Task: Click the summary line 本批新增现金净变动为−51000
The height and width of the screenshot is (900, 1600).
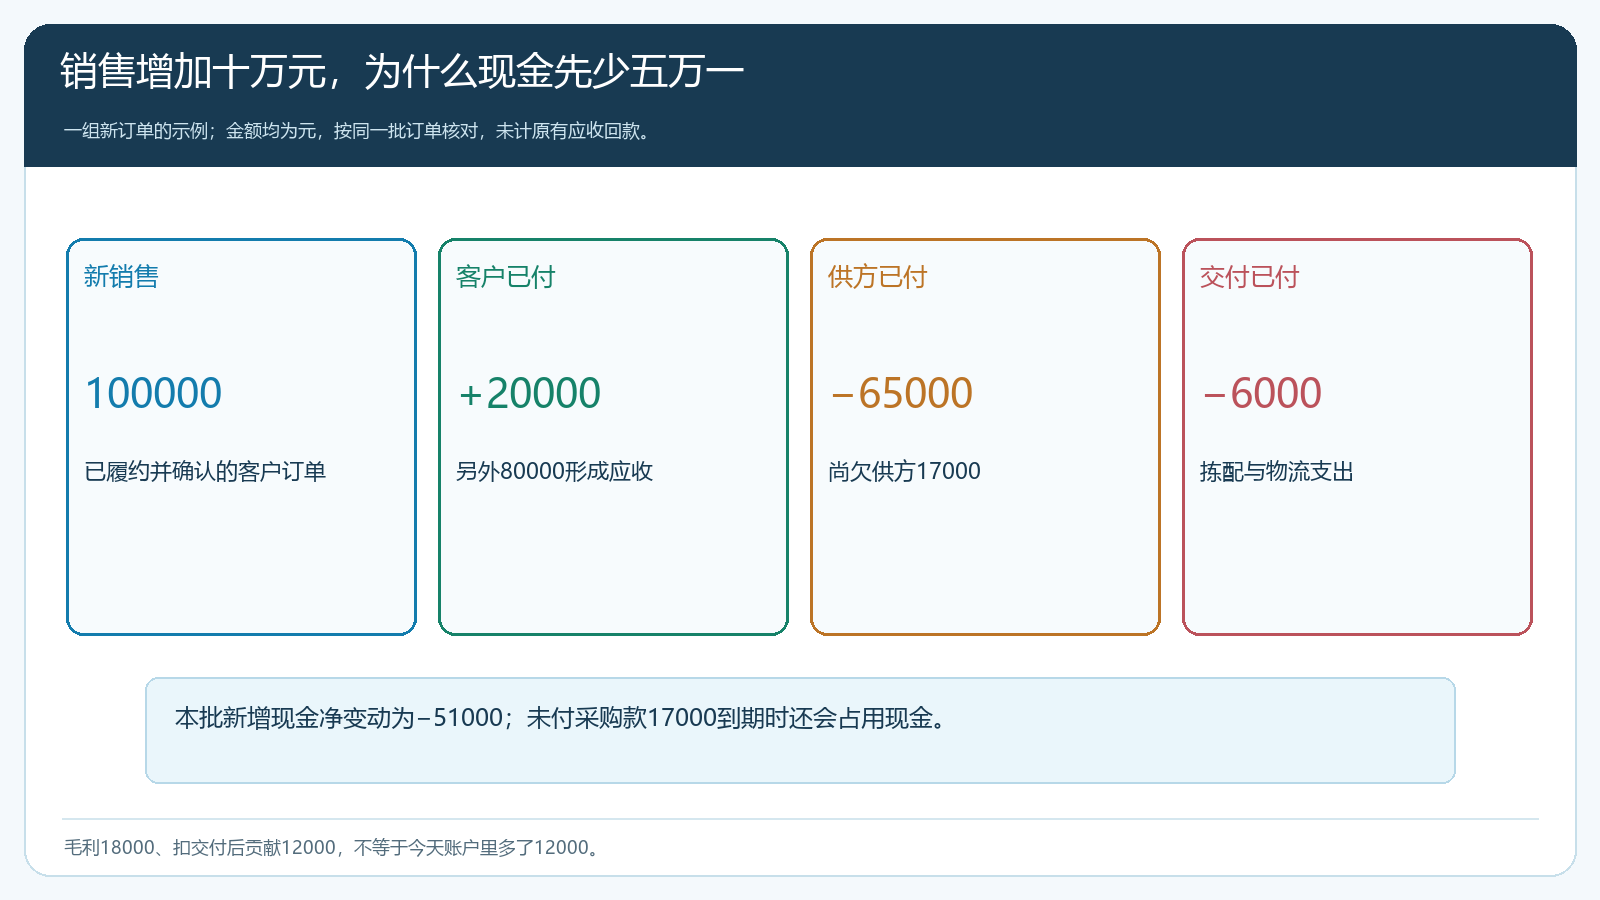Action: [x=562, y=718]
